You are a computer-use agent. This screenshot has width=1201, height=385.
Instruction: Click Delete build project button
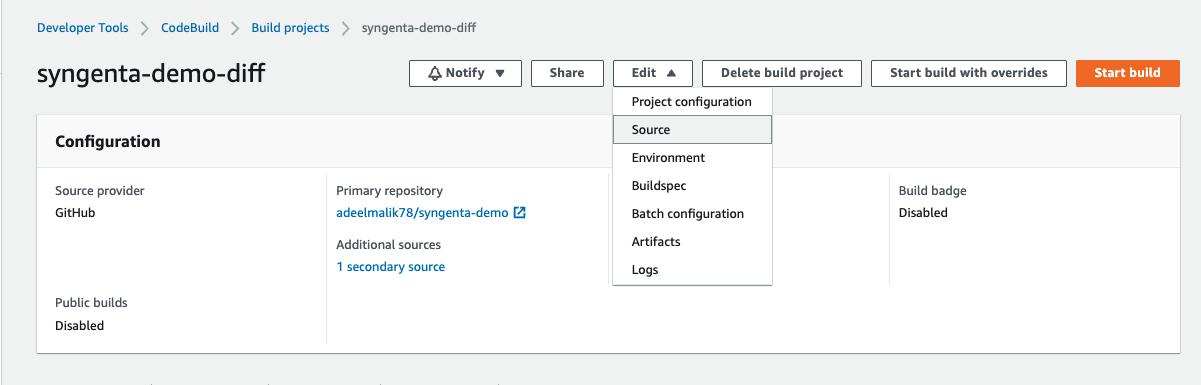point(782,73)
